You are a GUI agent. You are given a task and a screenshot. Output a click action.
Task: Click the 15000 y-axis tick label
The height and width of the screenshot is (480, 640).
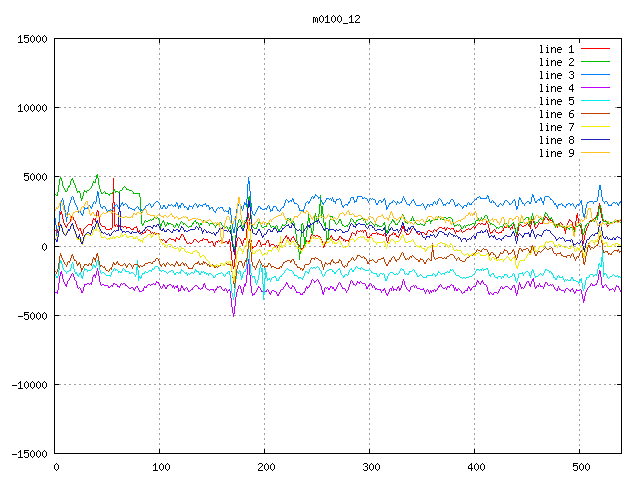pos(32,39)
